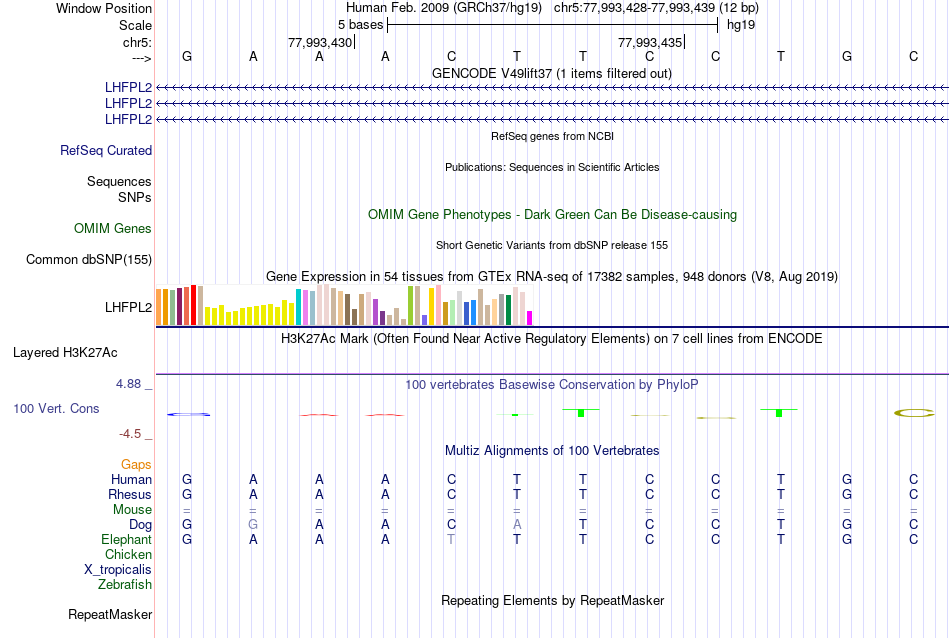Click the orange Gaps row label
The width and height of the screenshot is (950, 638).
click(x=136, y=464)
